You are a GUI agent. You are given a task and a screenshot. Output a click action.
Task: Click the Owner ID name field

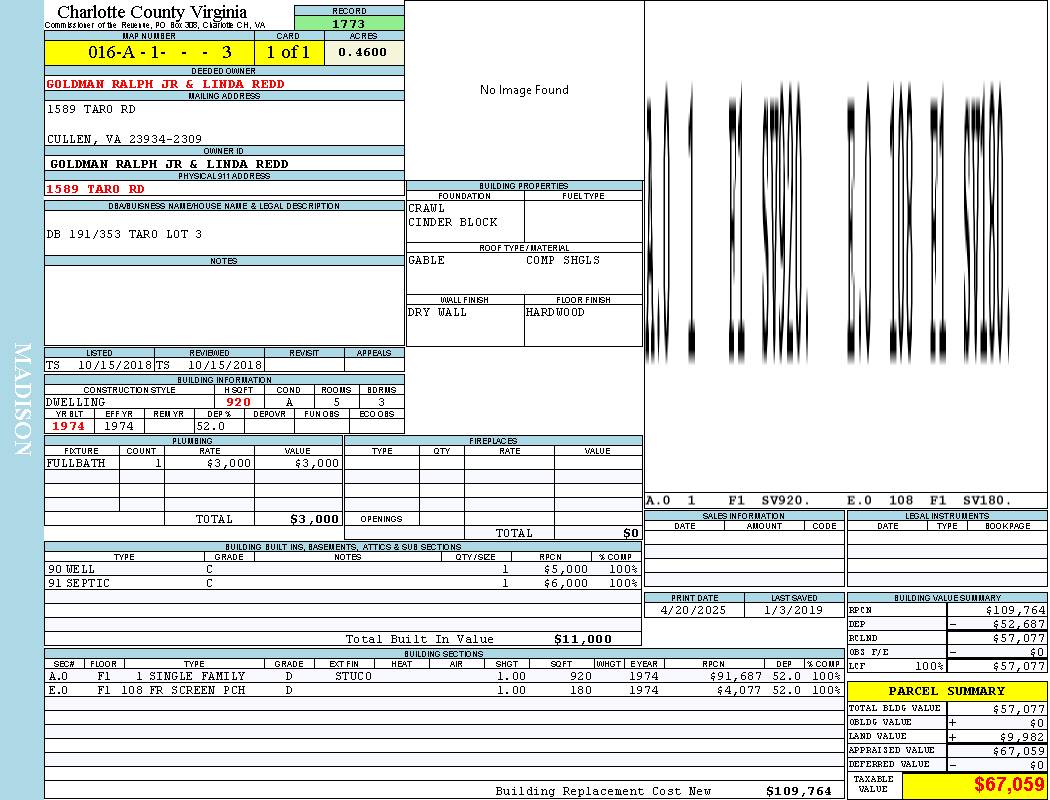pyautogui.click(x=224, y=163)
